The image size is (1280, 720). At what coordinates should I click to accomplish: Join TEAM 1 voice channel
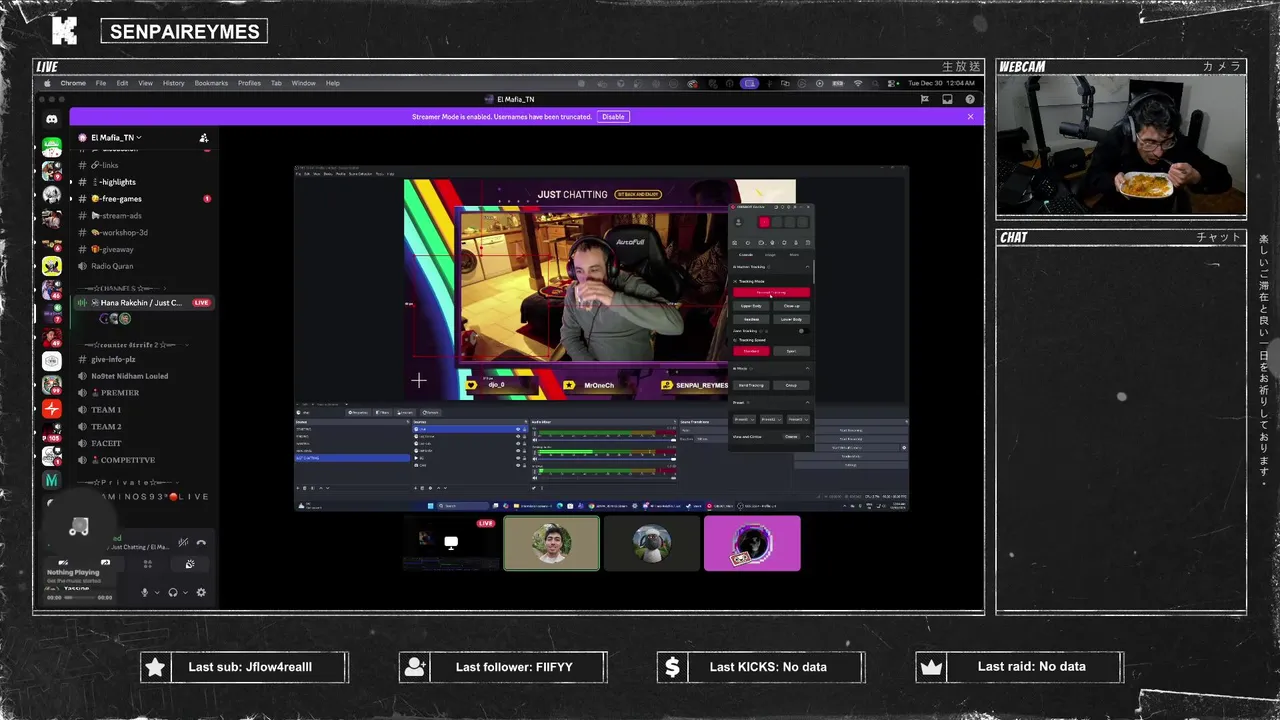click(x=142, y=410)
